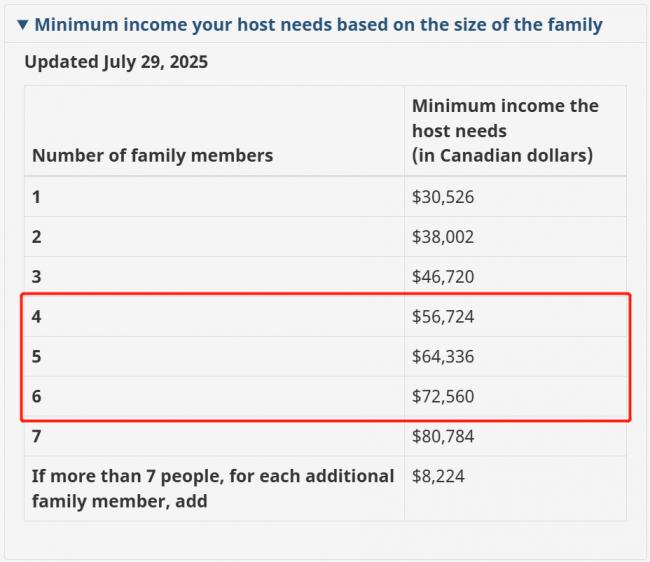Click the 'Minimum income your host needs' heading
650x562 pixels.
[x=319, y=24]
